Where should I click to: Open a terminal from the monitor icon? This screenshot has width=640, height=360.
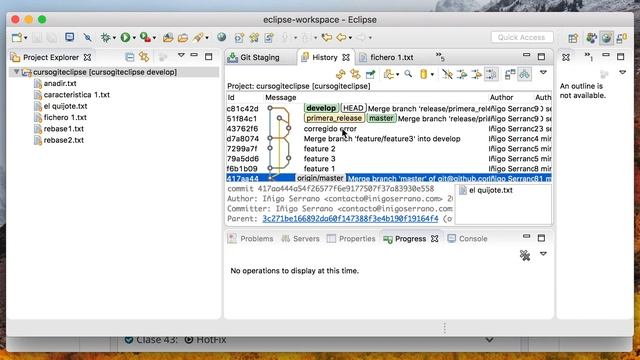(x=70, y=38)
